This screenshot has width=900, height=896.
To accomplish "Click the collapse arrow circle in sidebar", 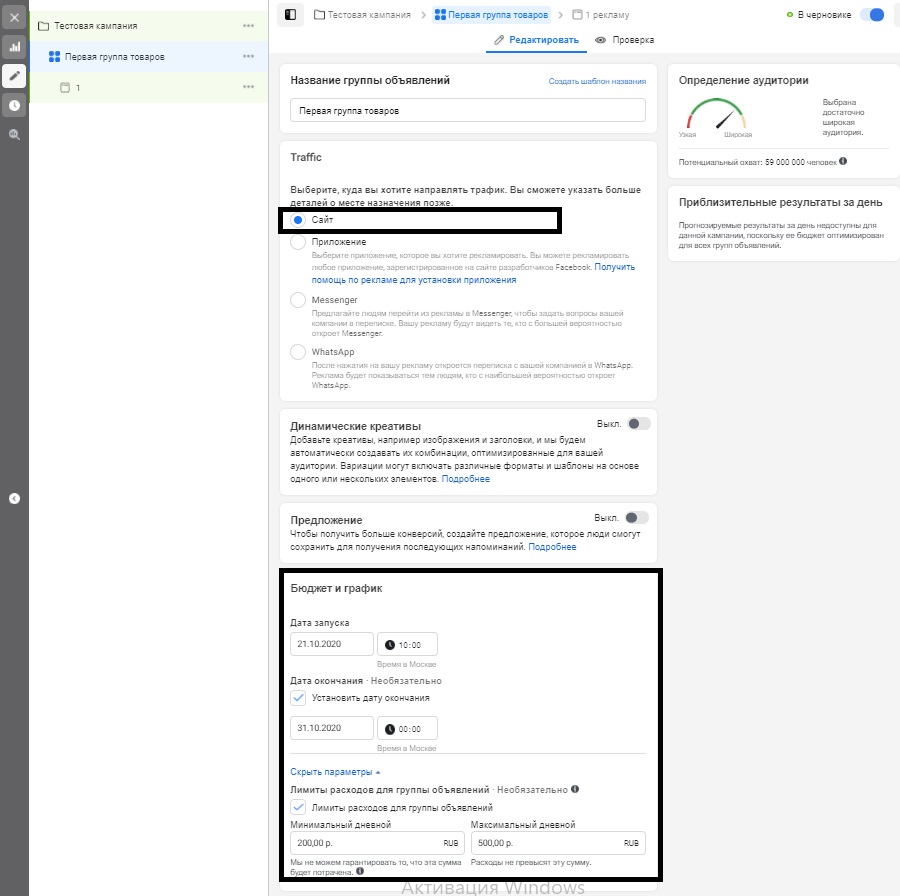I will tap(14, 499).
